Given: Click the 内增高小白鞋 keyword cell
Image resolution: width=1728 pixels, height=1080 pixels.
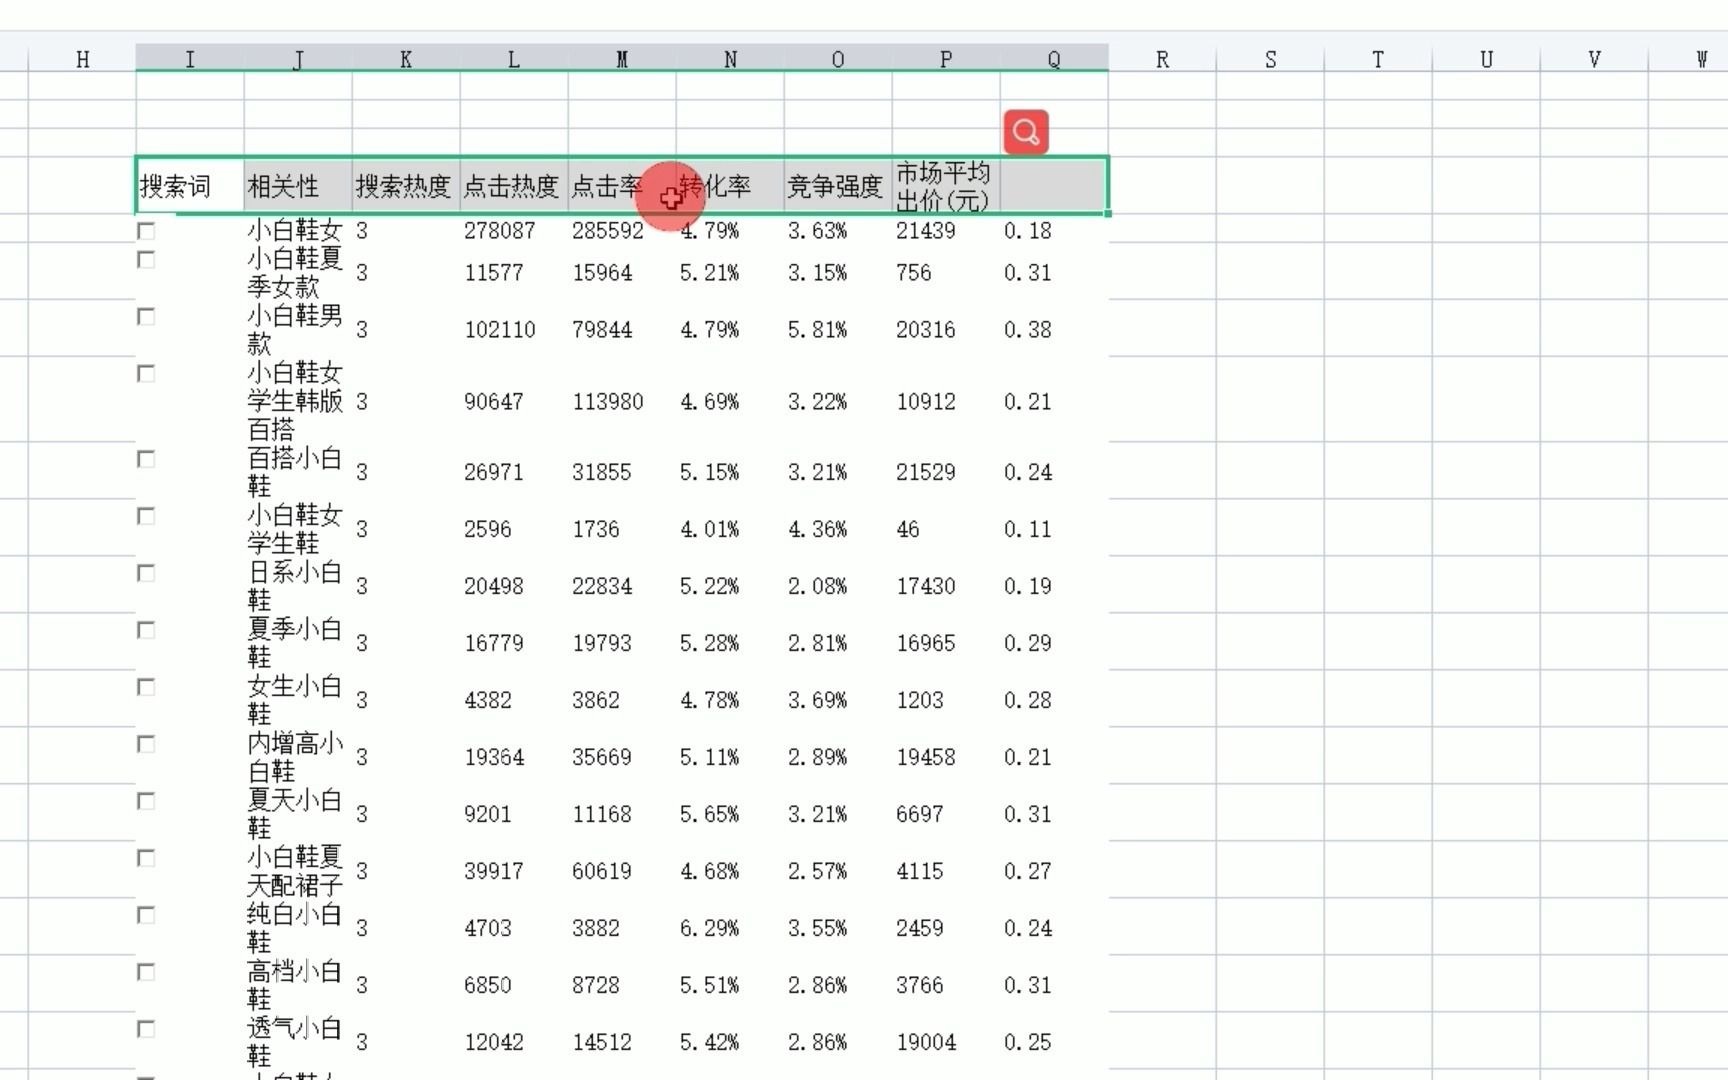Looking at the screenshot, I should tap(298, 756).
